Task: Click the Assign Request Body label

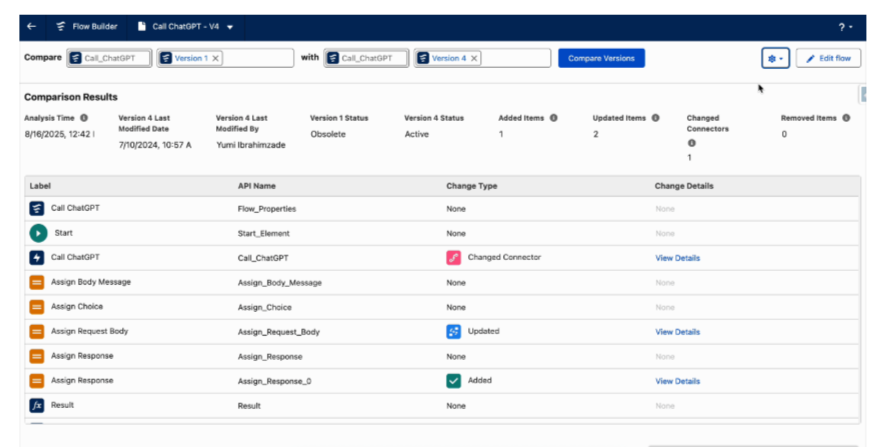Action: click(90, 331)
